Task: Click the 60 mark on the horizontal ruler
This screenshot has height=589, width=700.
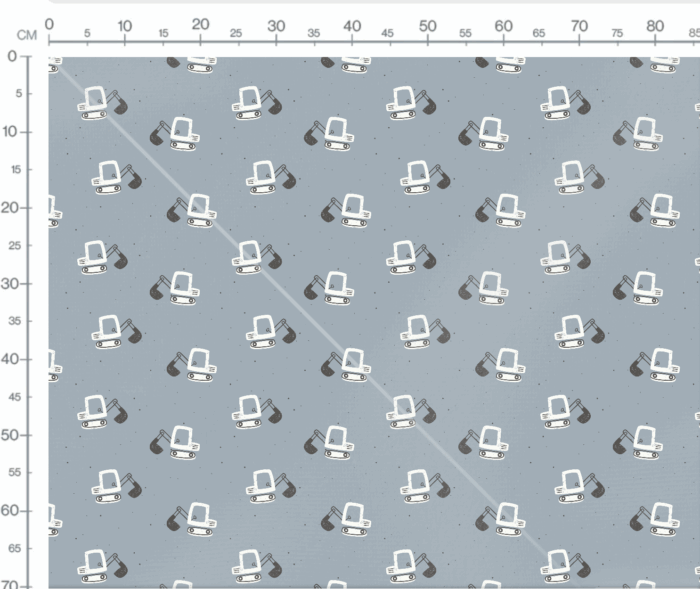Action: 504,26
